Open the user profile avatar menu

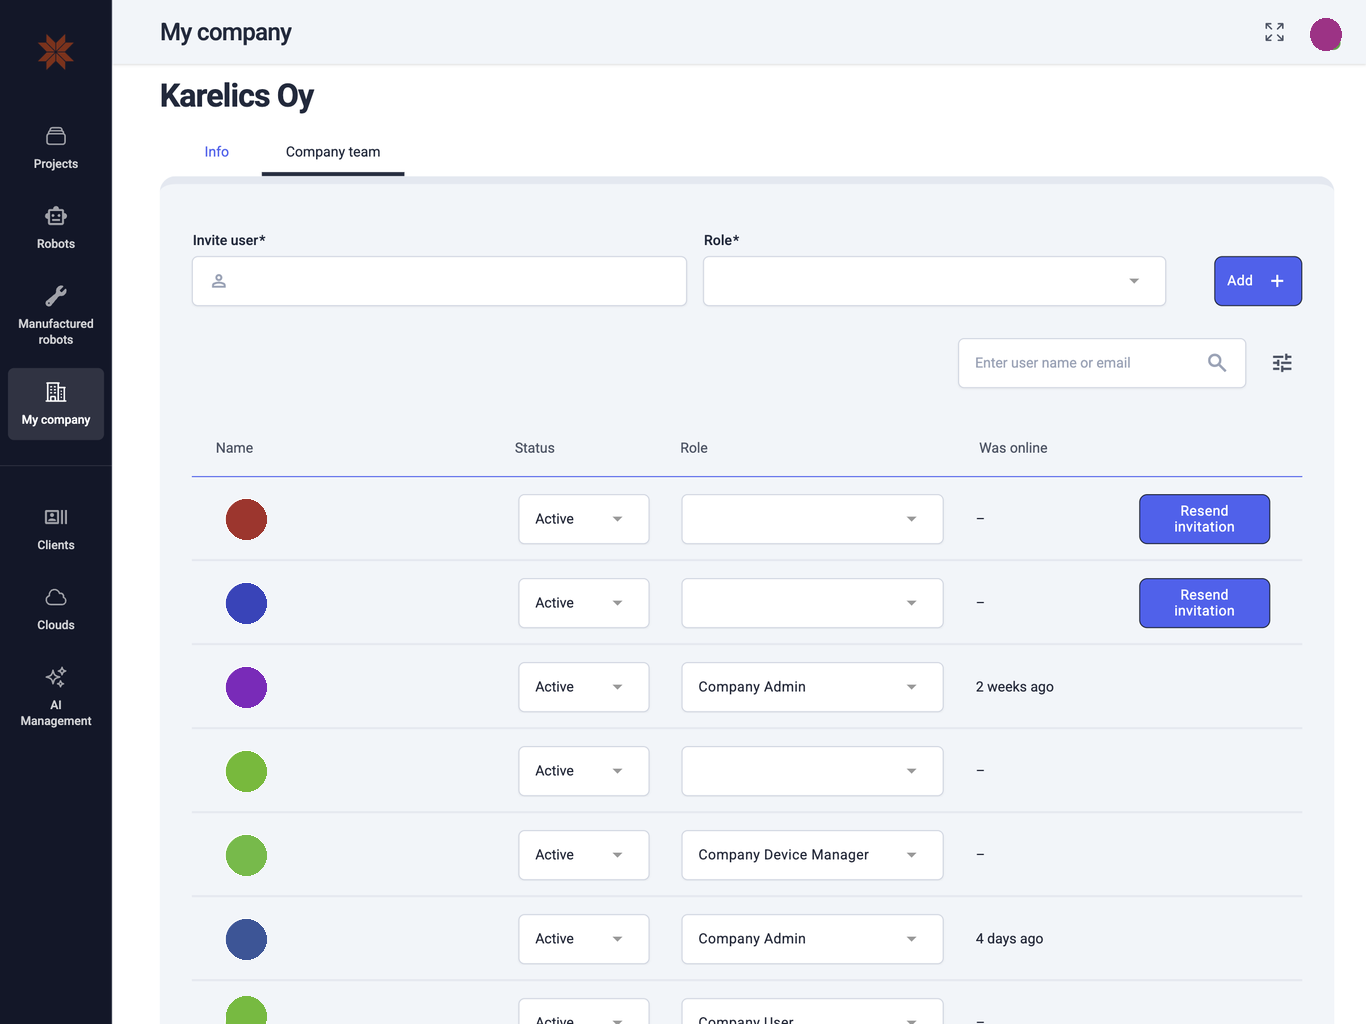pyautogui.click(x=1326, y=34)
